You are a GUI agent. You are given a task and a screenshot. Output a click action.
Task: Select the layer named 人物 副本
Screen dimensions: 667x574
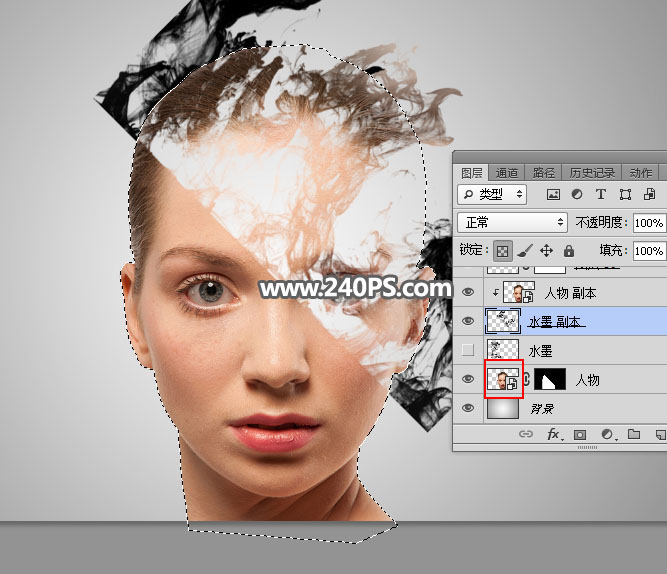pos(570,293)
